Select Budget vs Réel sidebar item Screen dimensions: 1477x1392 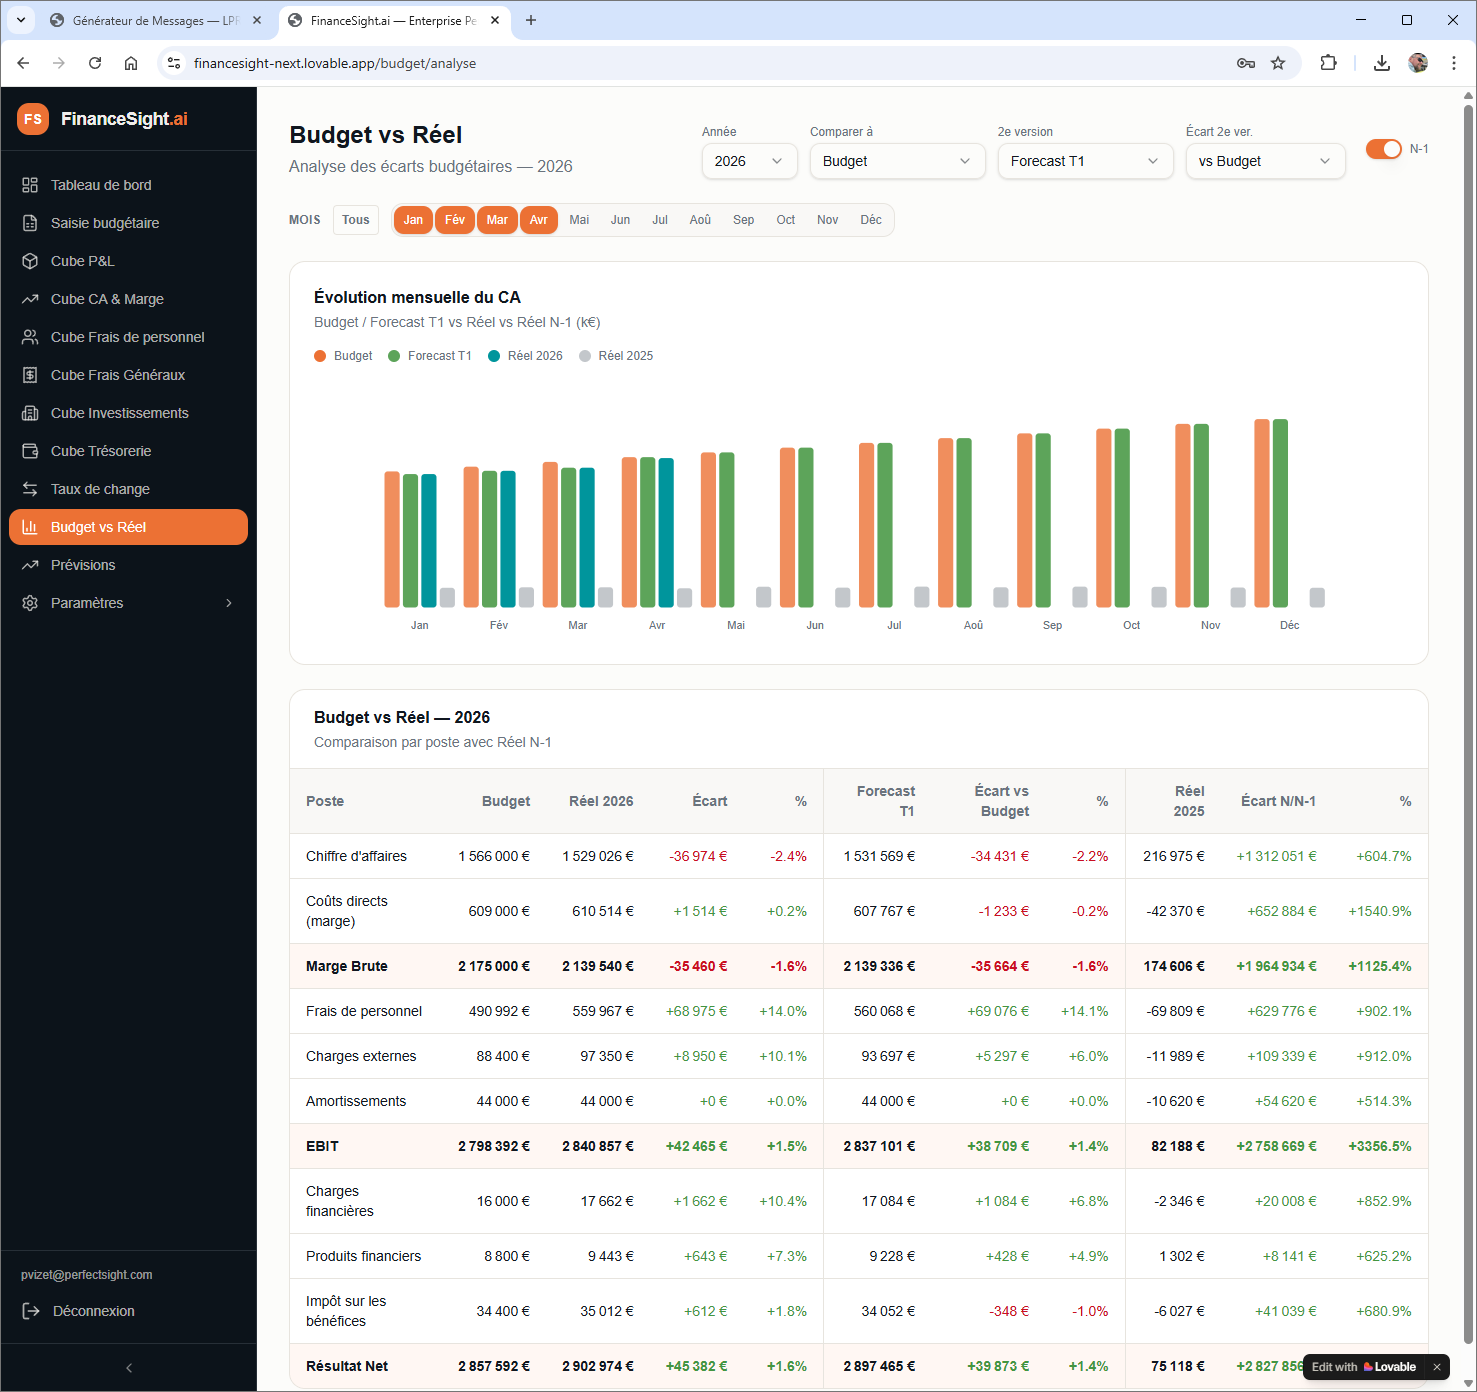[128, 527]
